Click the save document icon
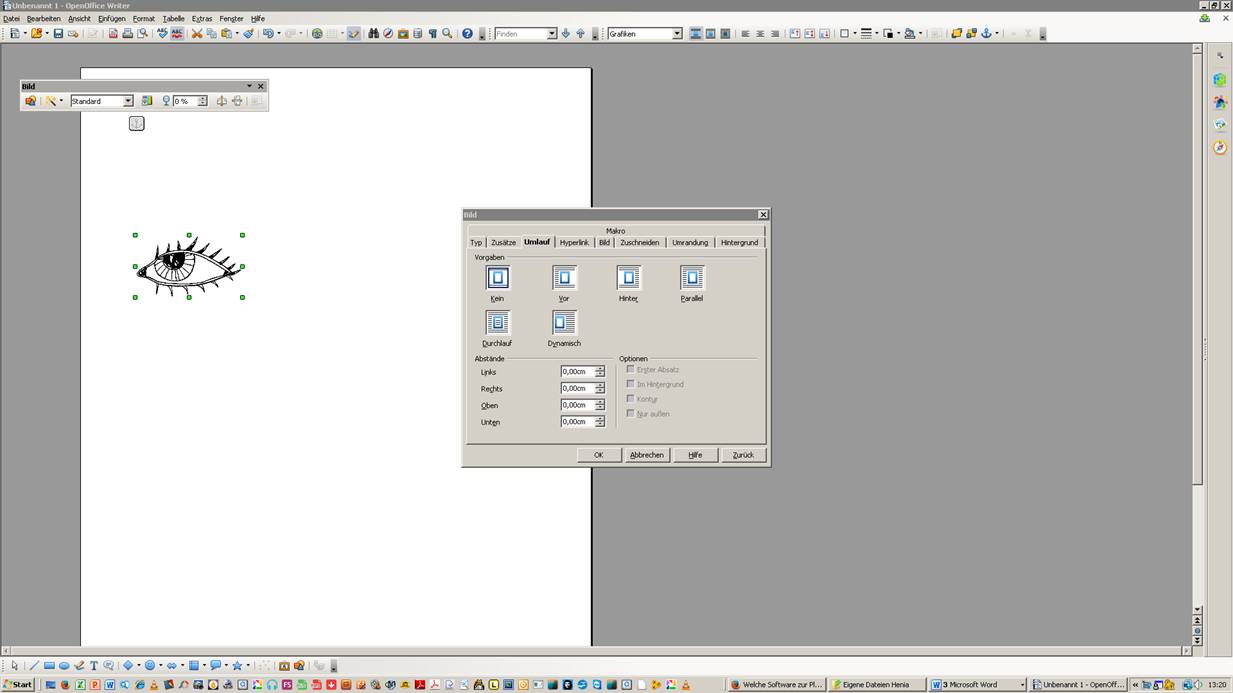 (58, 33)
